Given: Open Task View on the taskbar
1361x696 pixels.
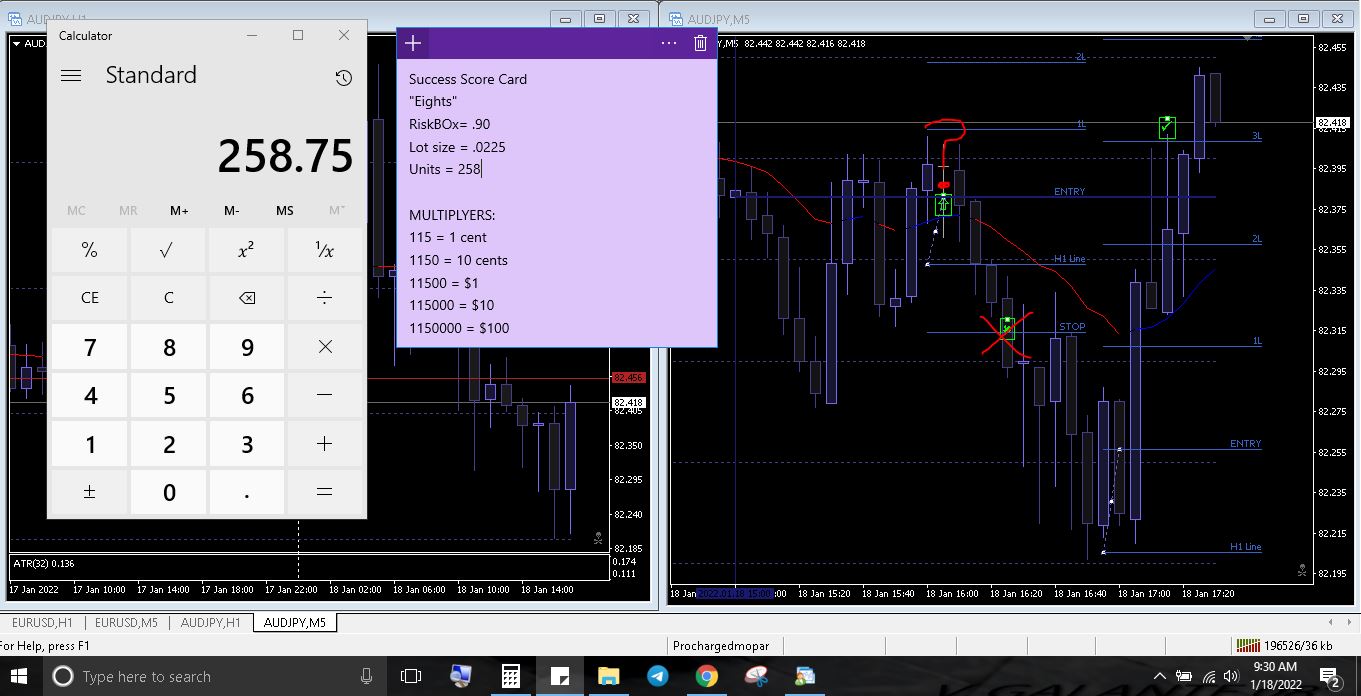Looking at the screenshot, I should click(411, 677).
